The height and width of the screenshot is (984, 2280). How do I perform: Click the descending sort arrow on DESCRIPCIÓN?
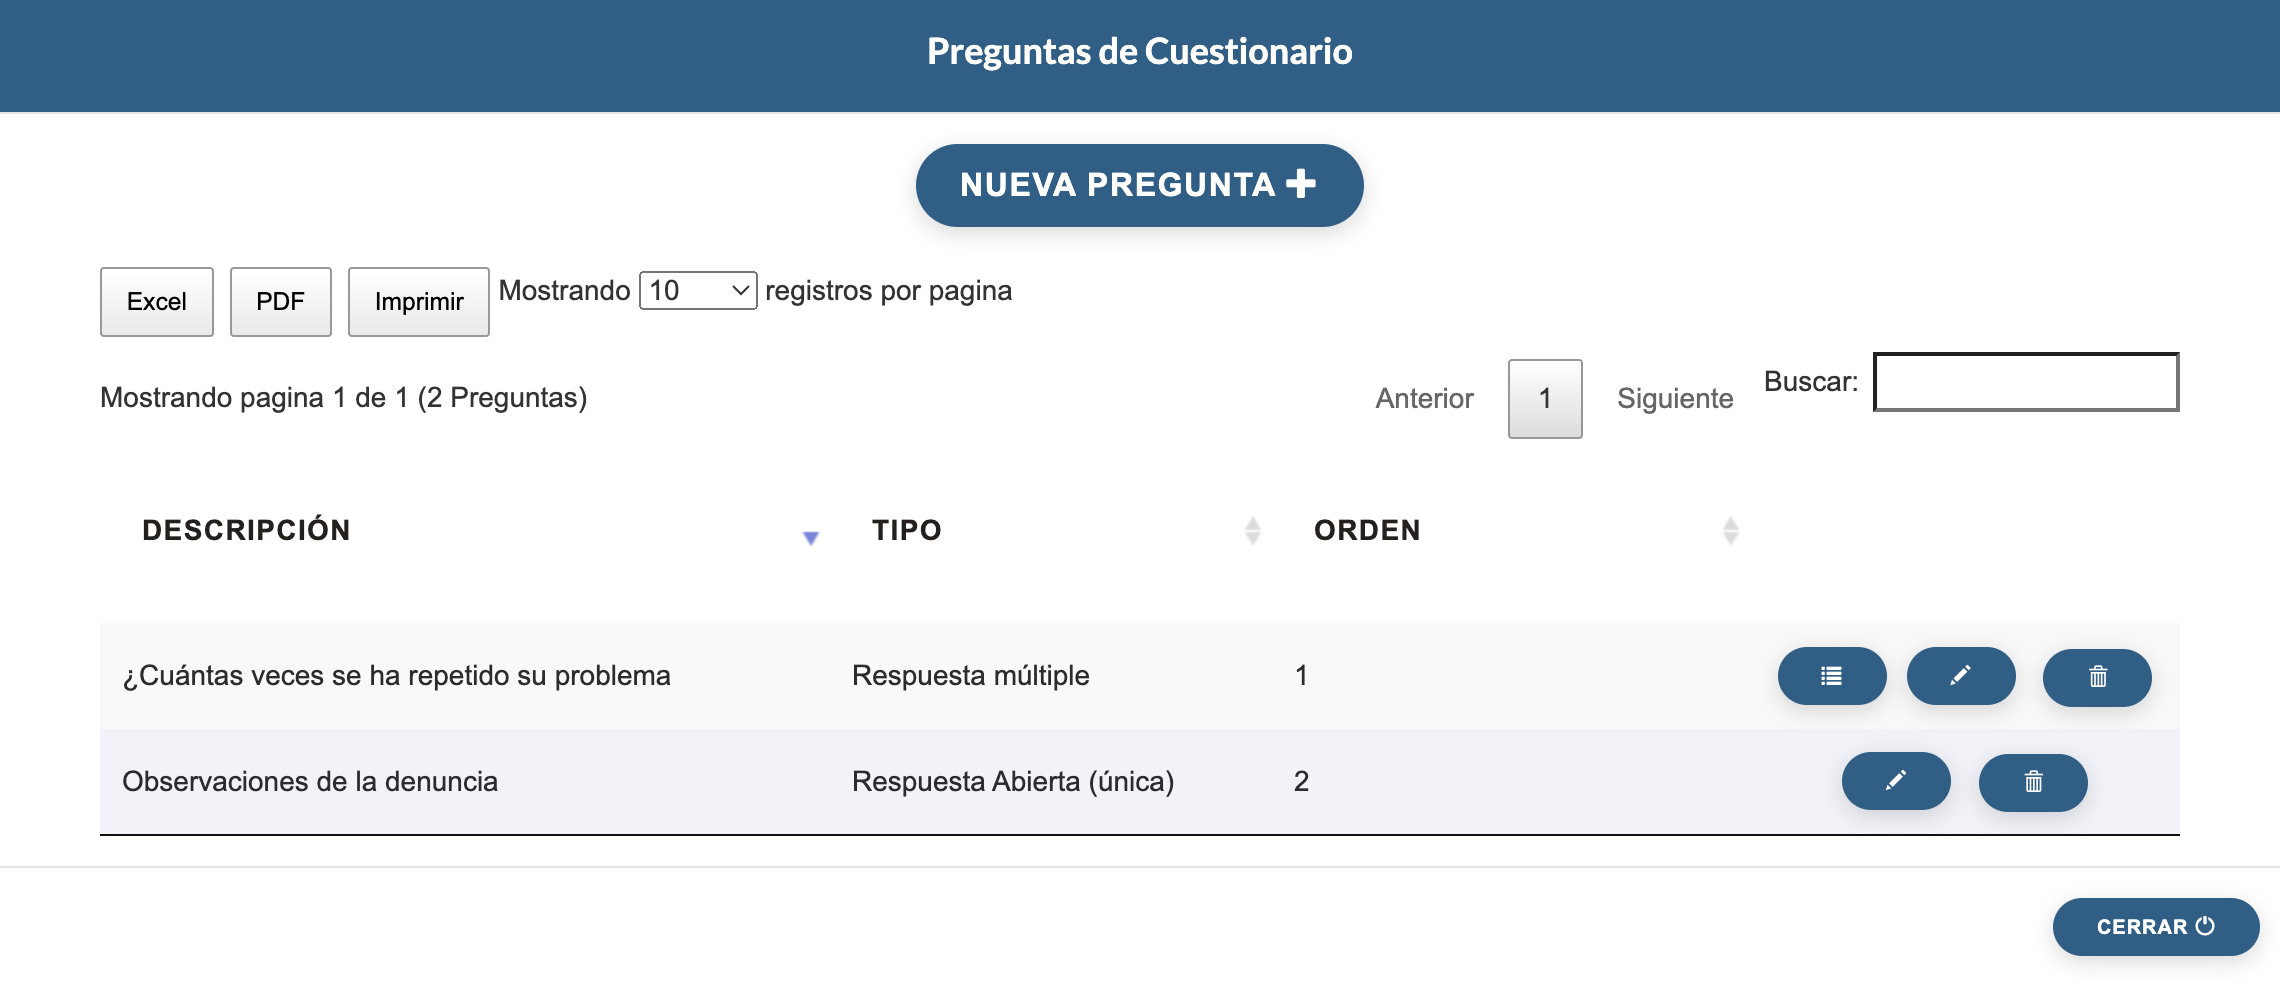tap(811, 537)
